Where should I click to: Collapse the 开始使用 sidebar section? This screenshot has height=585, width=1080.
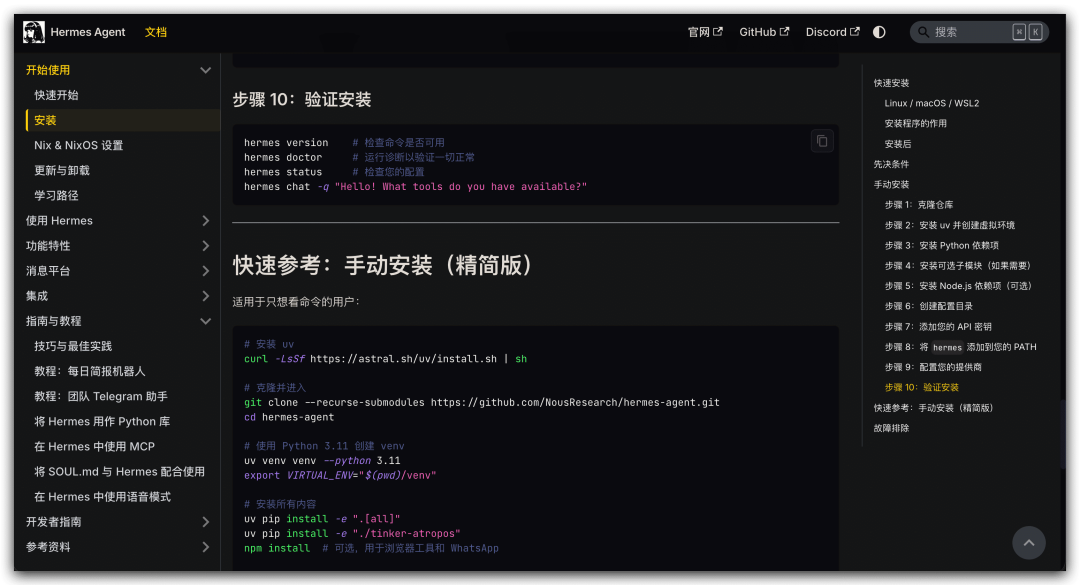click(x=205, y=70)
